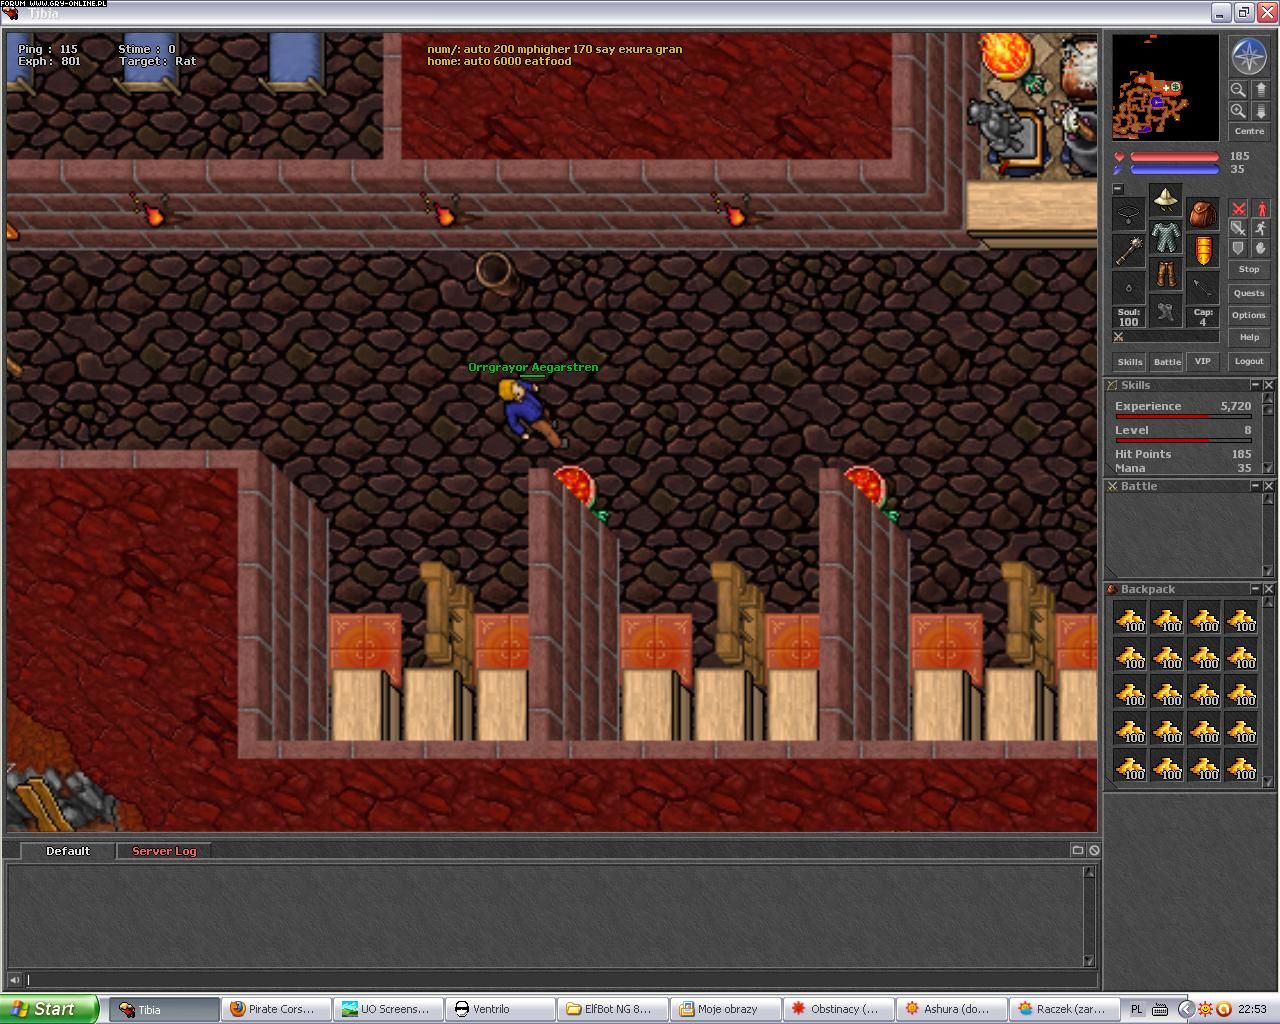Minimize the Backpack panel
Screen dimensions: 1280x1024
[x=1255, y=589]
